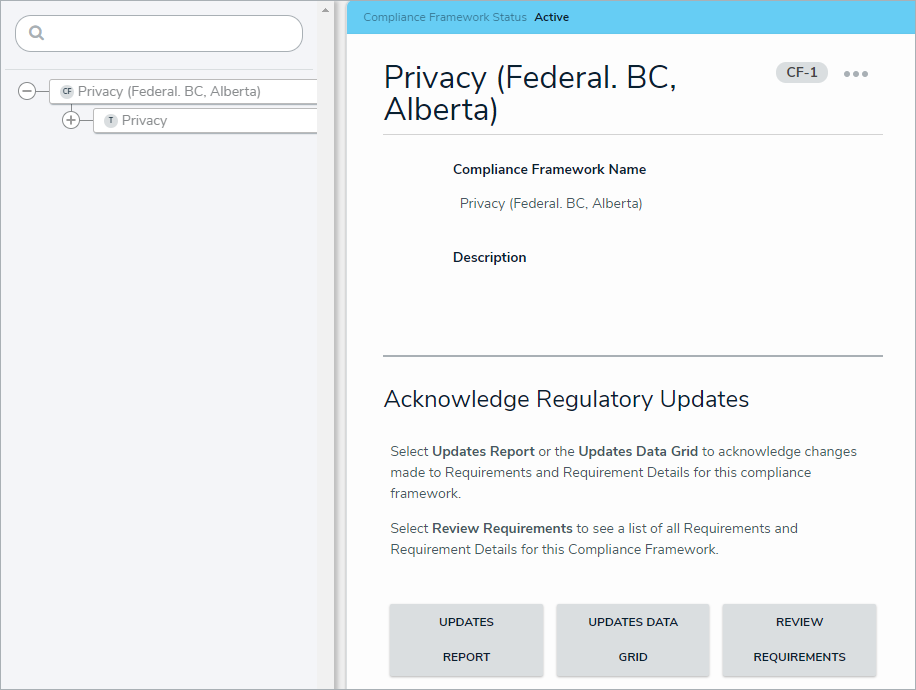Select the Privacy tree item
This screenshot has width=916, height=690.
tap(145, 120)
